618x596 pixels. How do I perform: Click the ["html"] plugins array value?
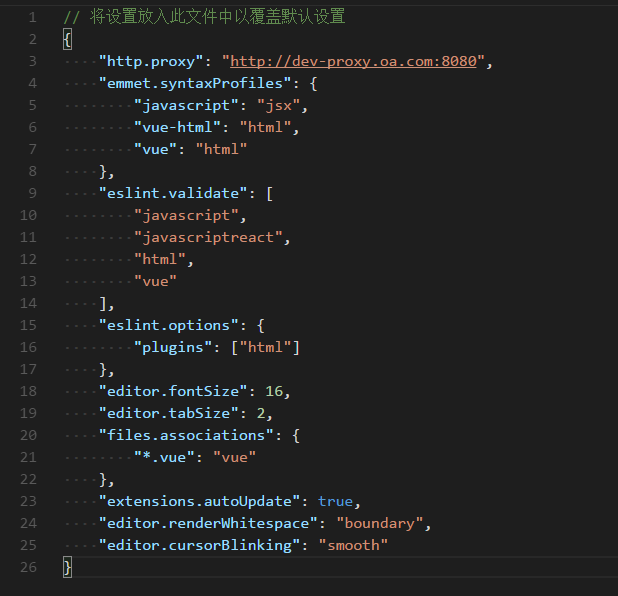click(266, 348)
